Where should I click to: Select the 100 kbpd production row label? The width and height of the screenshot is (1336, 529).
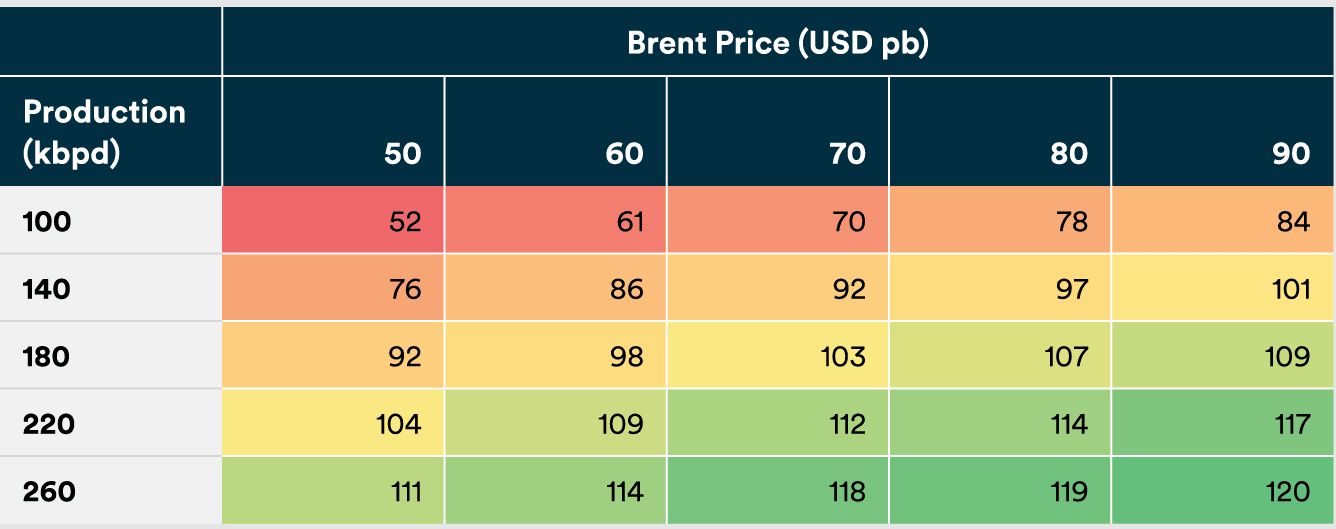(x=47, y=221)
